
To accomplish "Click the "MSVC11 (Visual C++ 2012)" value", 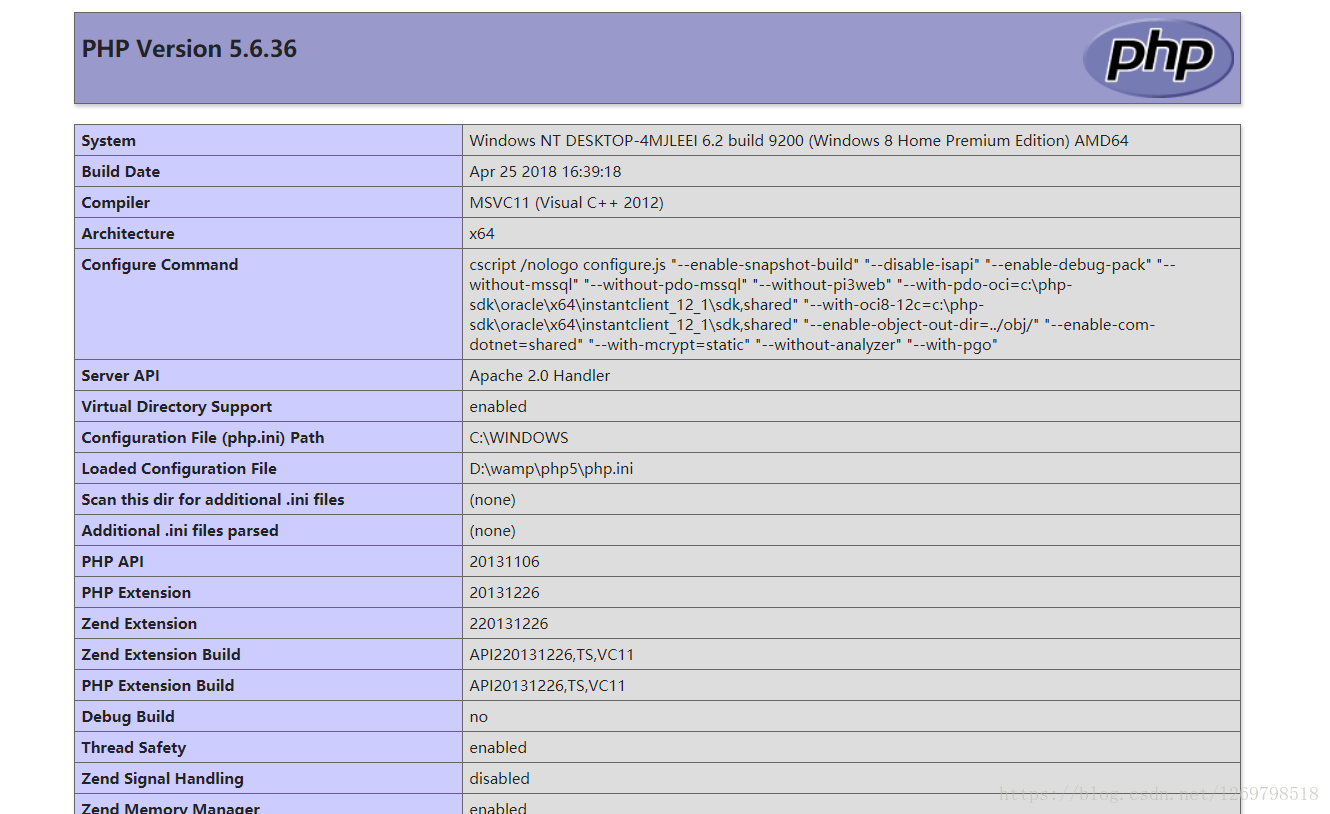I will [x=566, y=203].
